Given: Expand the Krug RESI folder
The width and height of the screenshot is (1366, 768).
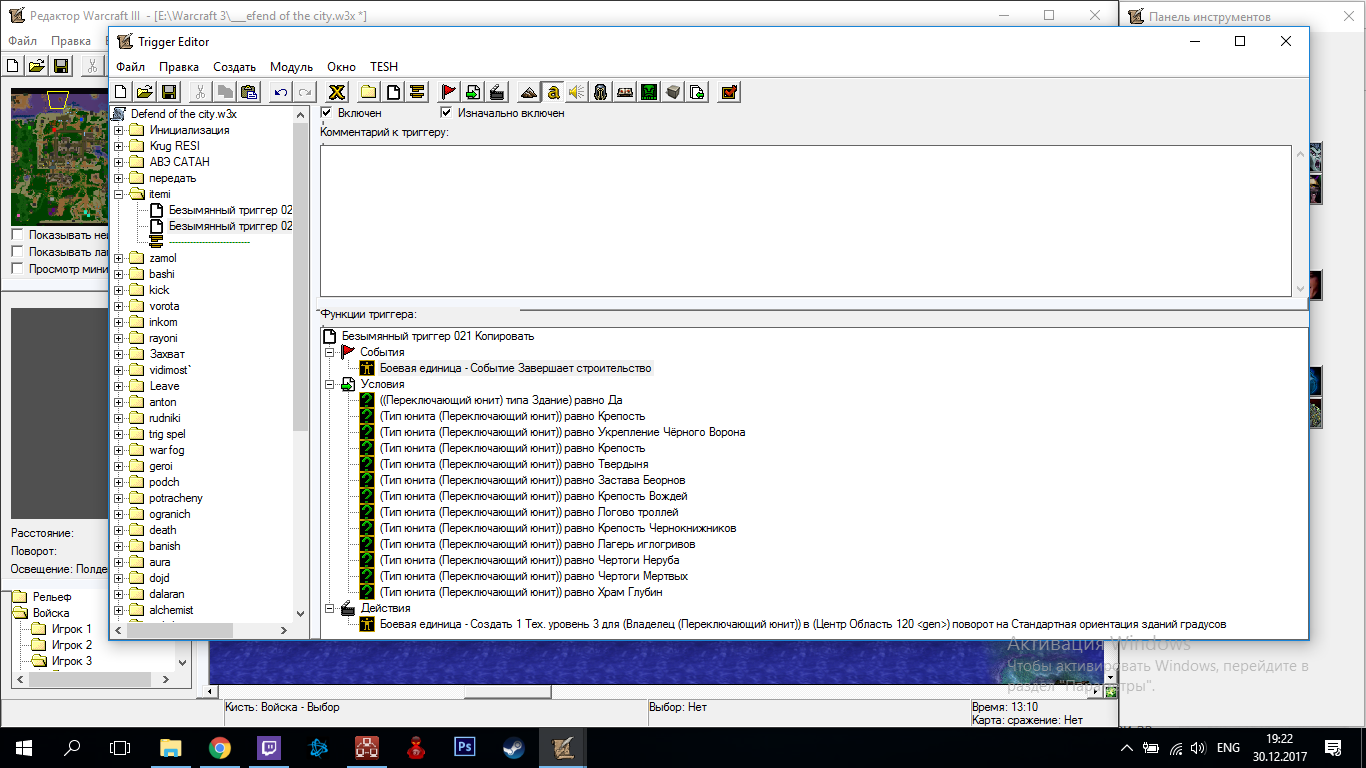Looking at the screenshot, I should click(x=119, y=146).
